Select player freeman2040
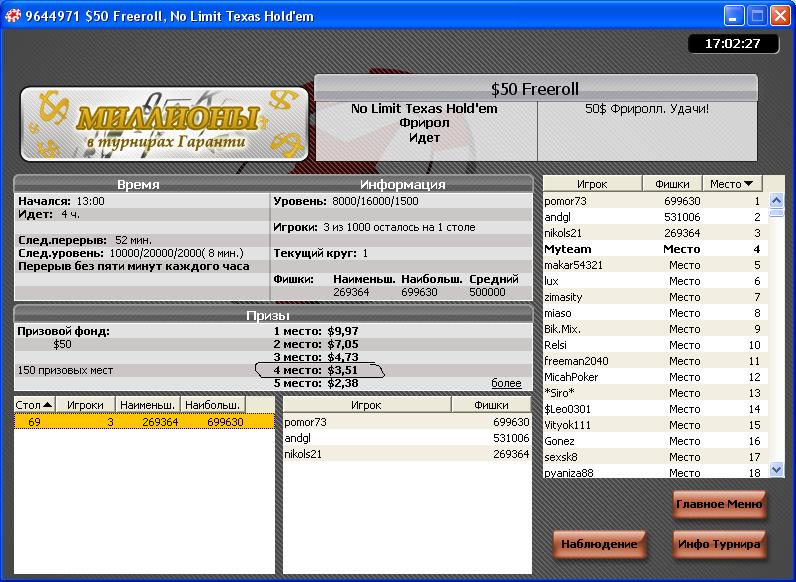 pyautogui.click(x=655, y=361)
